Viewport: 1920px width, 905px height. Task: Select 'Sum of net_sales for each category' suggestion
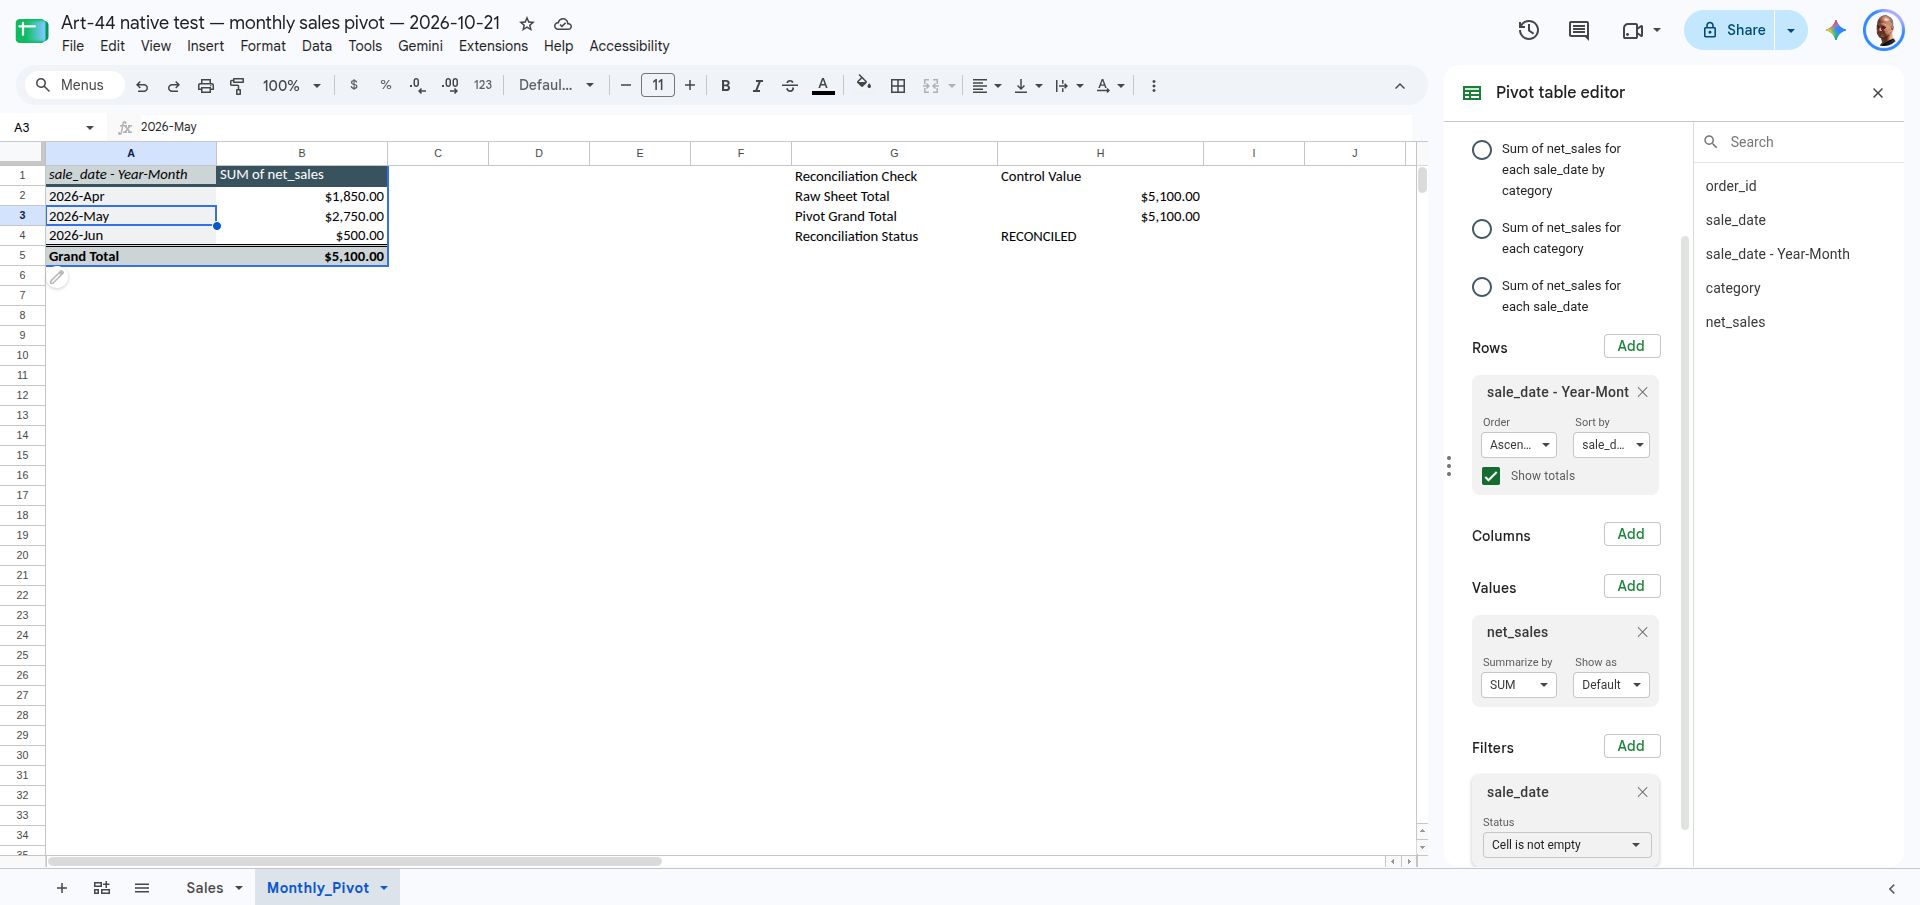pos(1482,229)
